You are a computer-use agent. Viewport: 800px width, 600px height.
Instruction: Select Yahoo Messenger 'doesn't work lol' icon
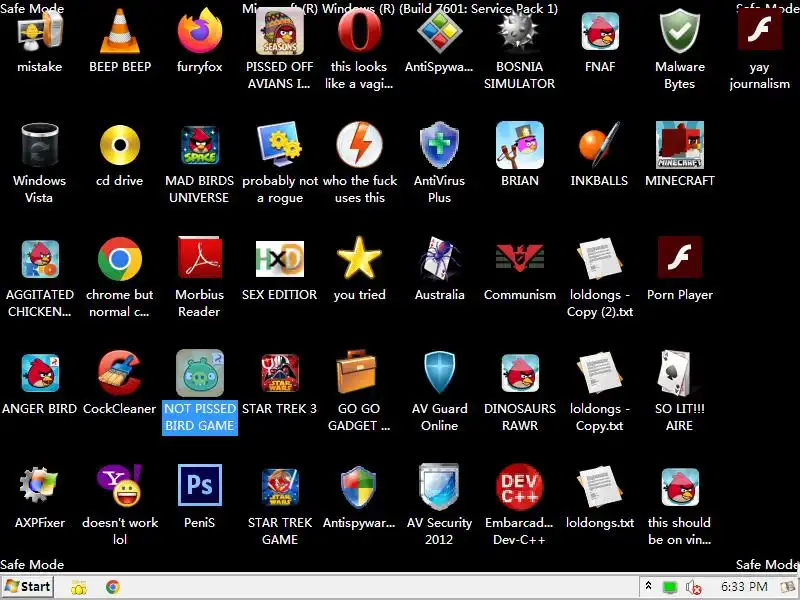(120, 486)
